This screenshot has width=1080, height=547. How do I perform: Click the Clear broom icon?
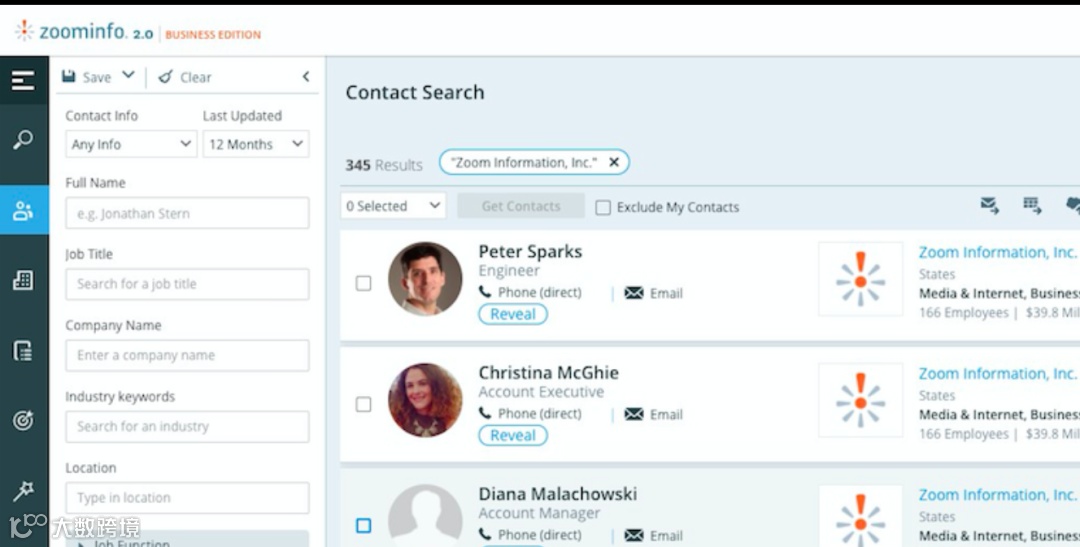point(165,76)
